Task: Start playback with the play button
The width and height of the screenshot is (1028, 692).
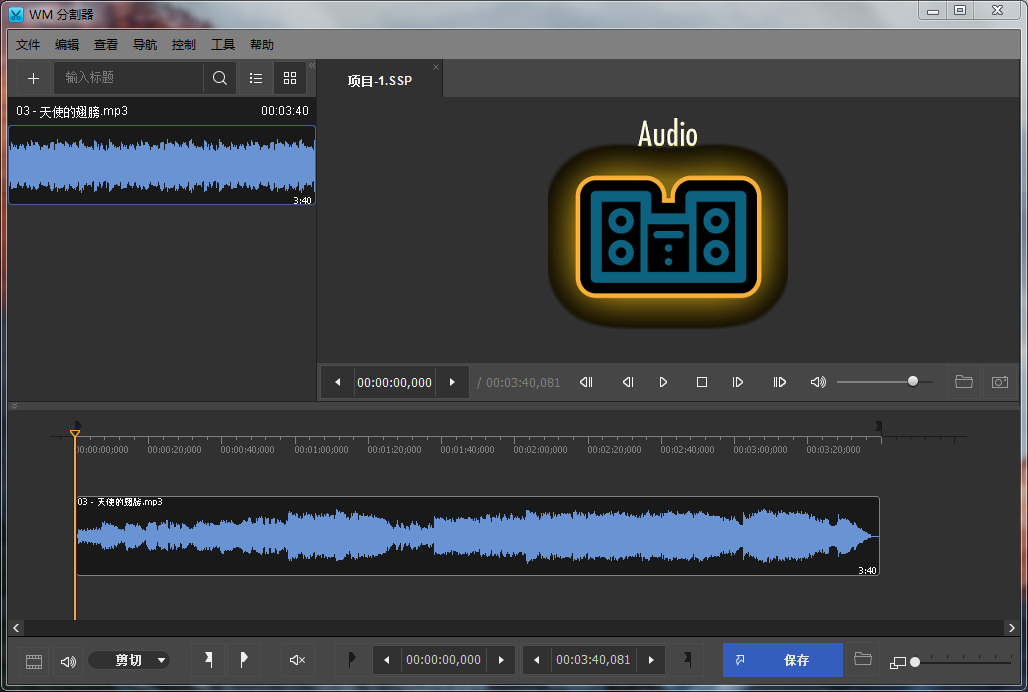Action: pyautogui.click(x=663, y=382)
